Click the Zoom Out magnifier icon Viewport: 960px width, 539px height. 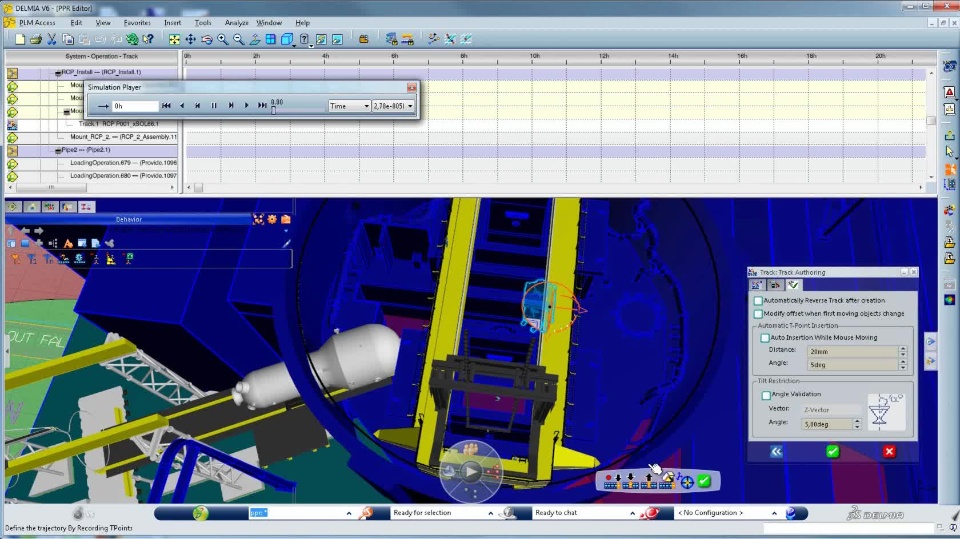pyautogui.click(x=239, y=39)
